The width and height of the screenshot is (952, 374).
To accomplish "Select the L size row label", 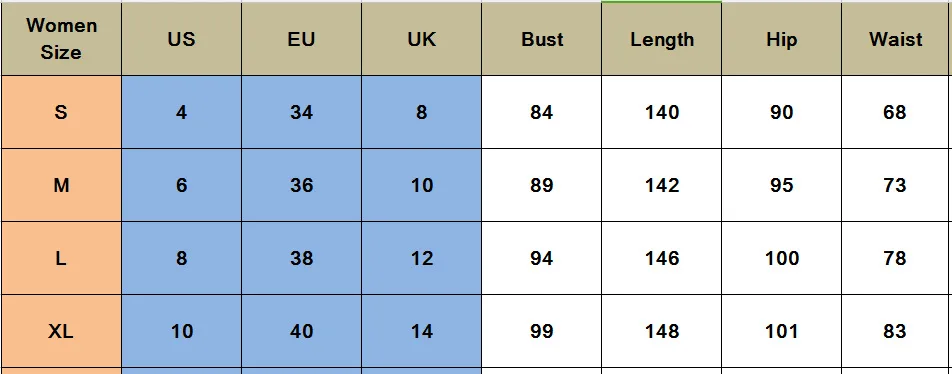I will click(61, 258).
